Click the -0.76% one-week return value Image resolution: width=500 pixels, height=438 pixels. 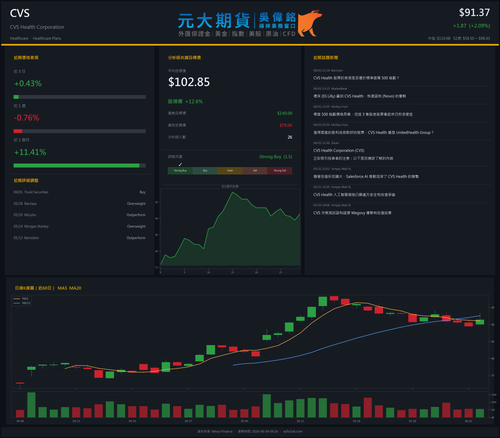point(26,118)
